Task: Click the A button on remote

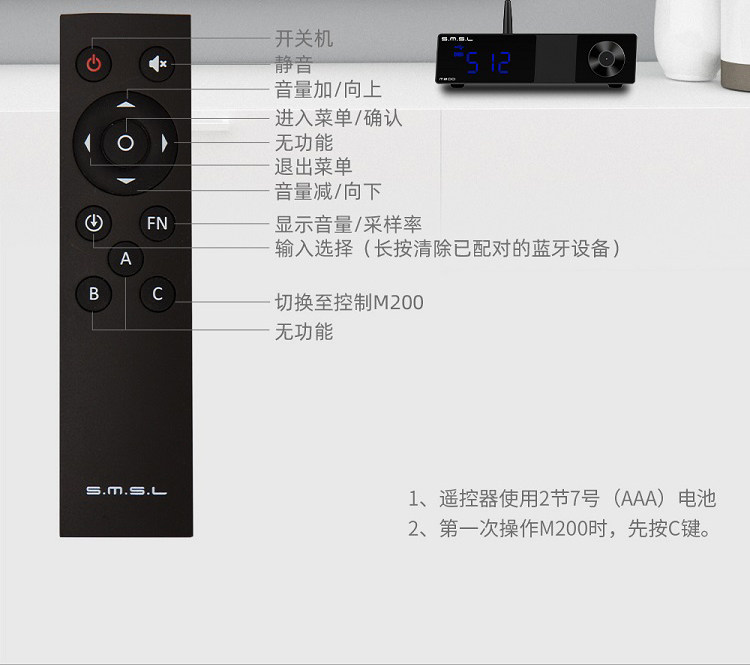Action: (x=126, y=259)
